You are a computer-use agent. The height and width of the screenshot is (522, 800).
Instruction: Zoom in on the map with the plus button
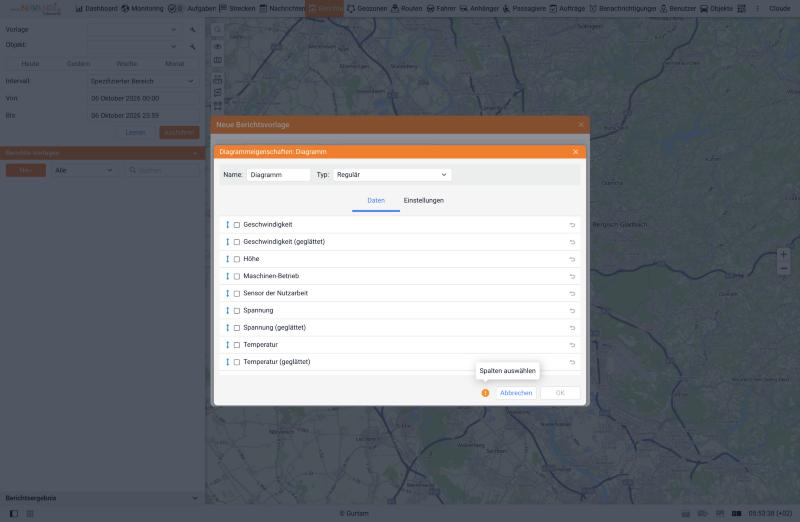pos(784,254)
